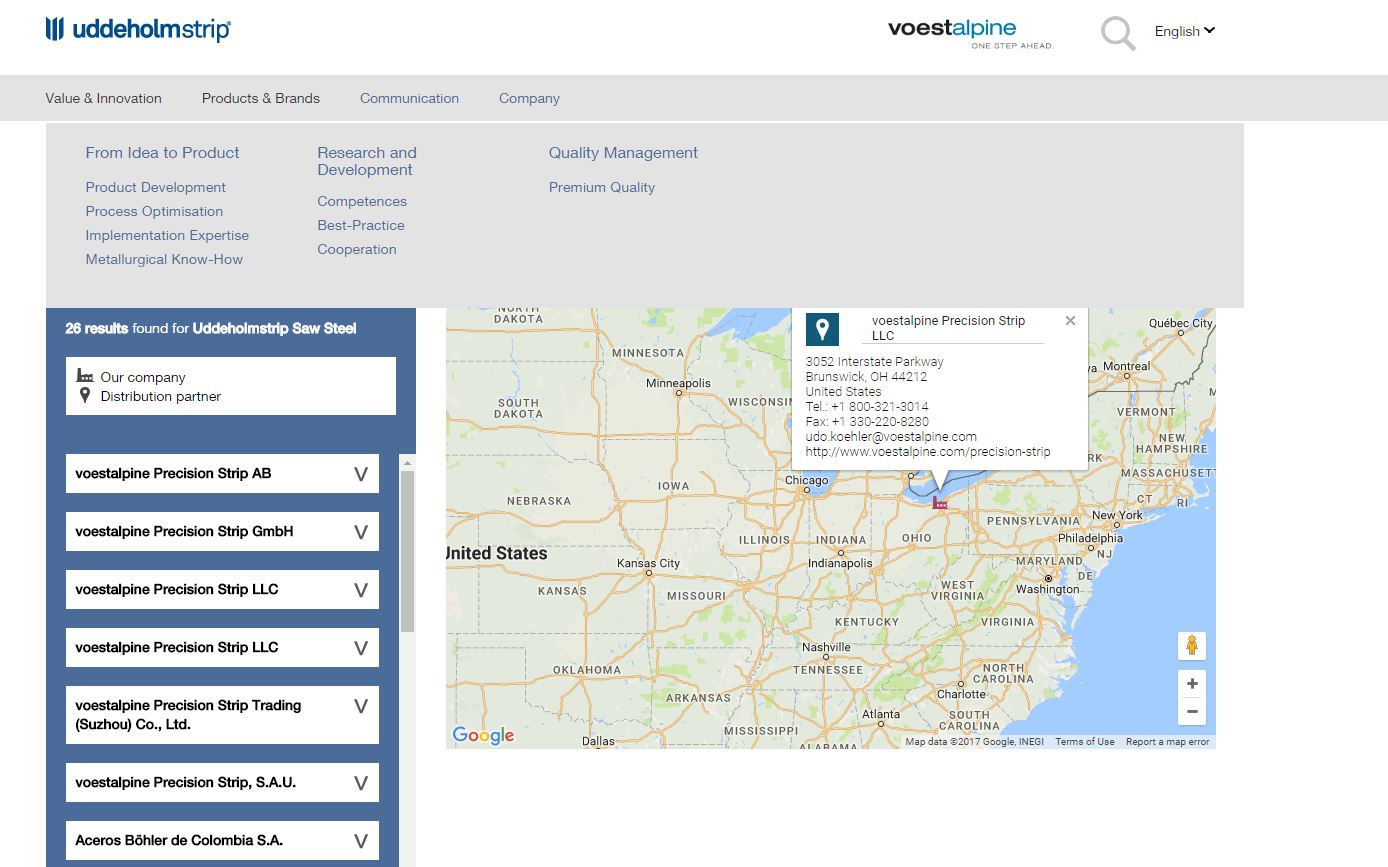
Task: Expand voestalpine Precision Strip GmbH entry
Action: click(222, 532)
